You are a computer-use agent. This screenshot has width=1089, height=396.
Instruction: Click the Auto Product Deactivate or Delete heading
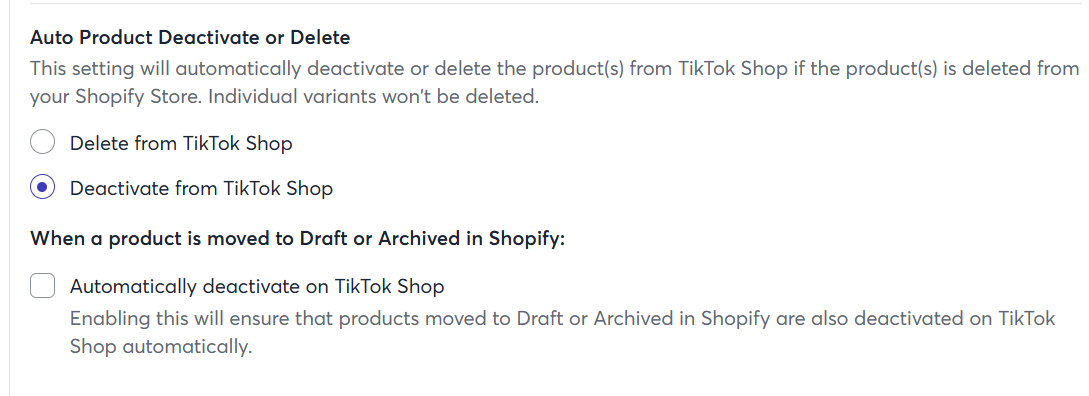pos(190,37)
